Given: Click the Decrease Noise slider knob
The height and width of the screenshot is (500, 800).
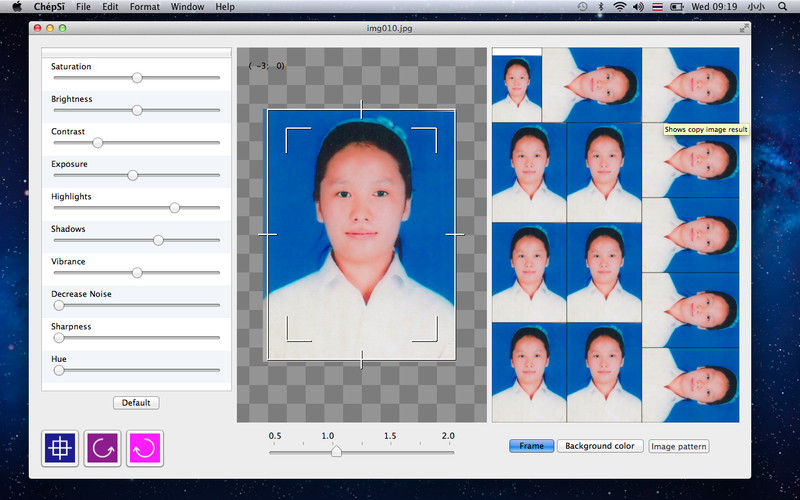Looking at the screenshot, I should [x=59, y=306].
